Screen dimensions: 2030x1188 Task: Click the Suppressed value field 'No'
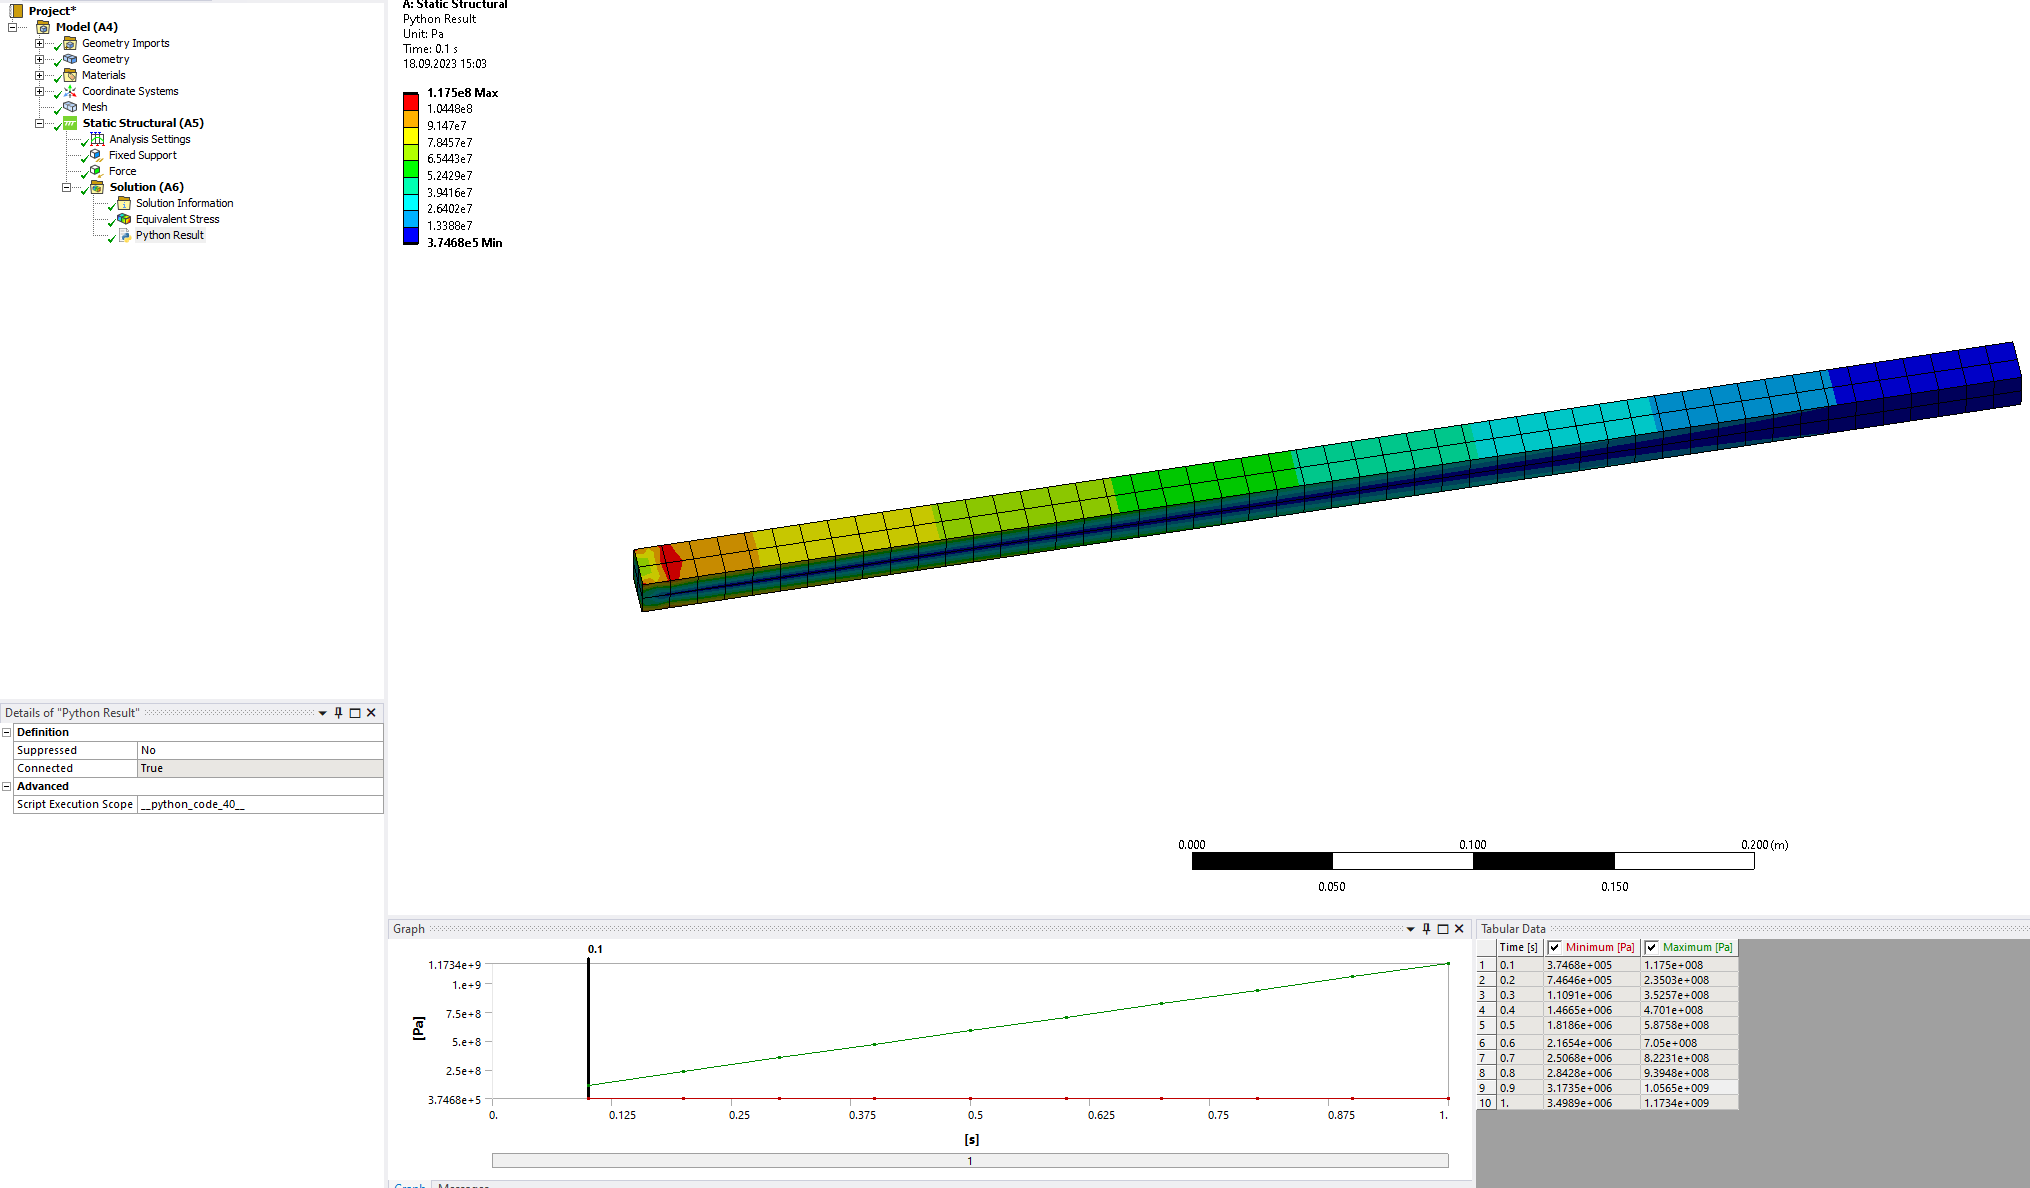pos(260,750)
